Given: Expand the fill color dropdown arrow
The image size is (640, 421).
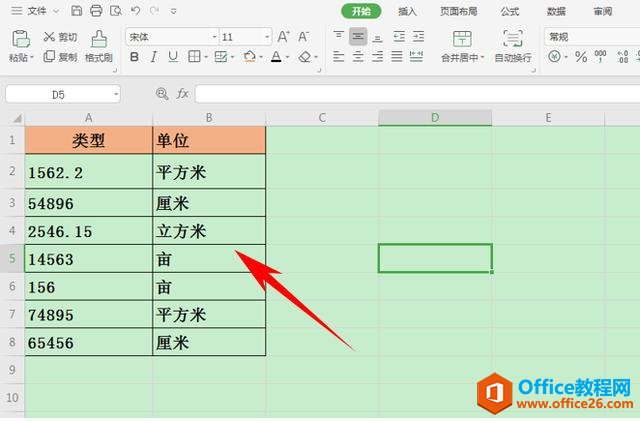Looking at the screenshot, I should (x=261, y=57).
